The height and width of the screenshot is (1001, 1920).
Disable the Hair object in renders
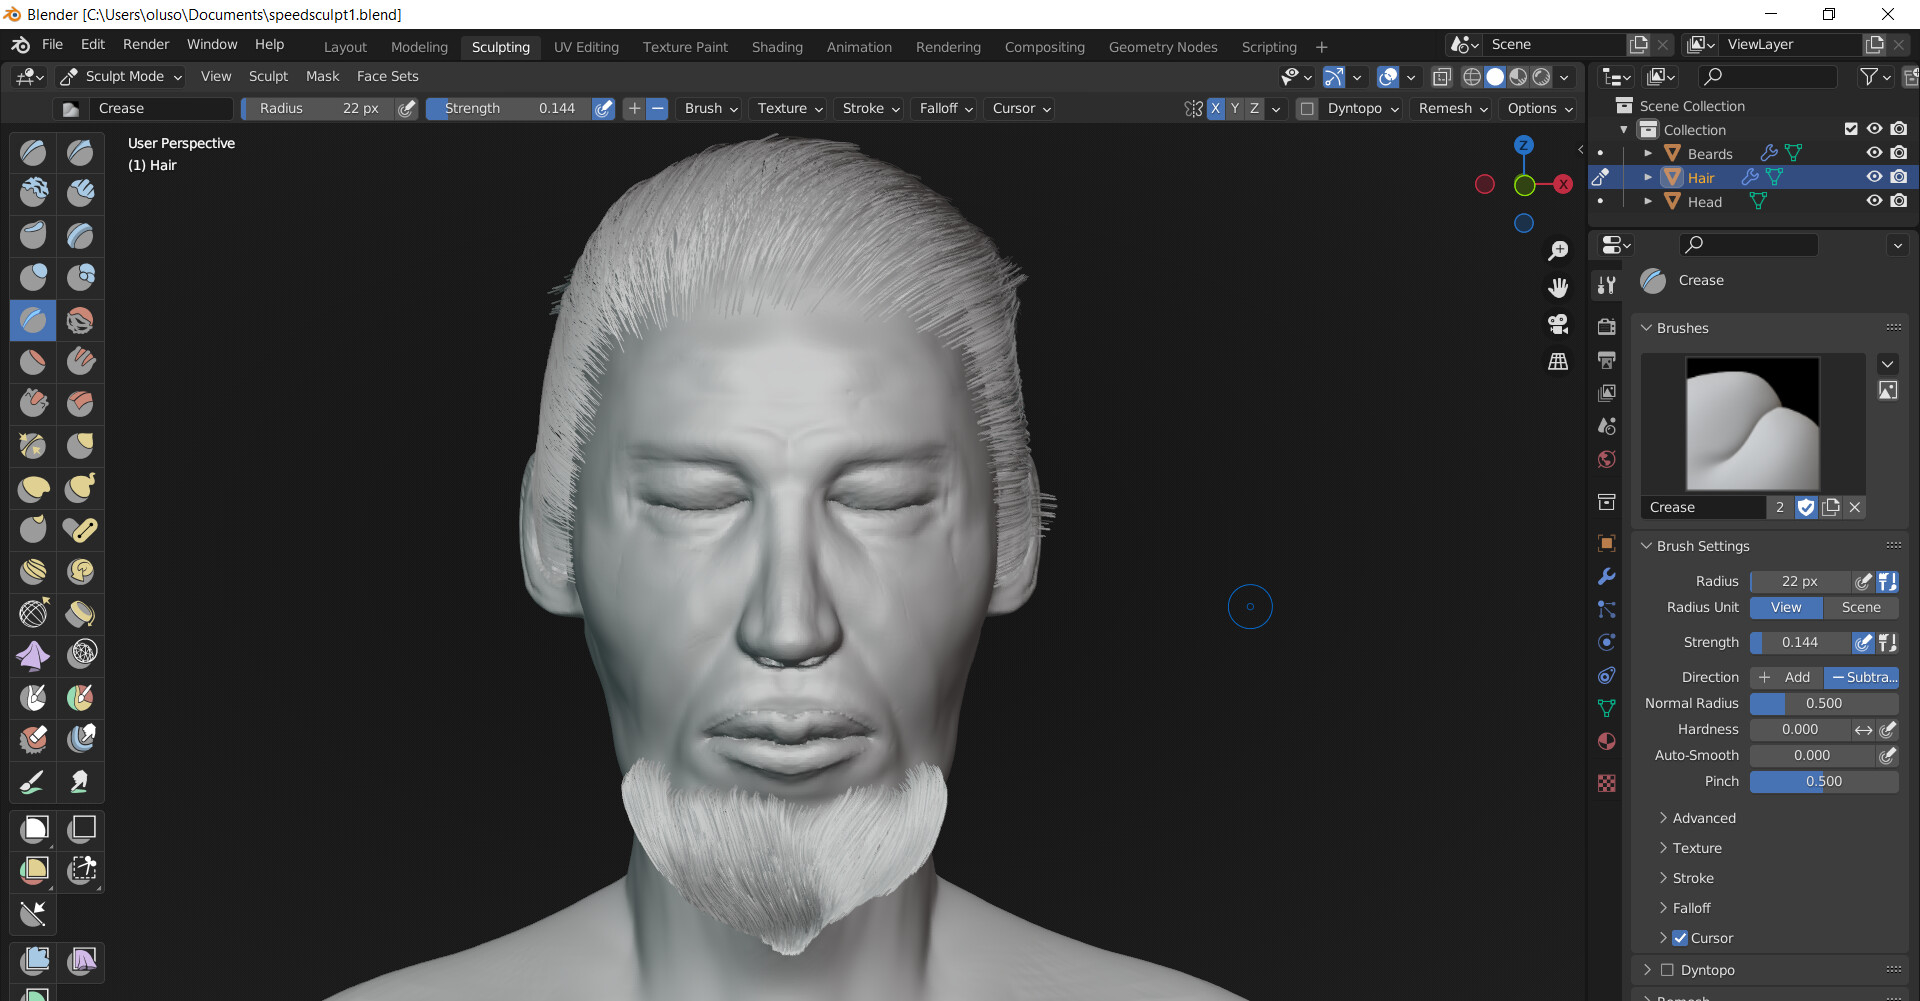click(x=1899, y=177)
